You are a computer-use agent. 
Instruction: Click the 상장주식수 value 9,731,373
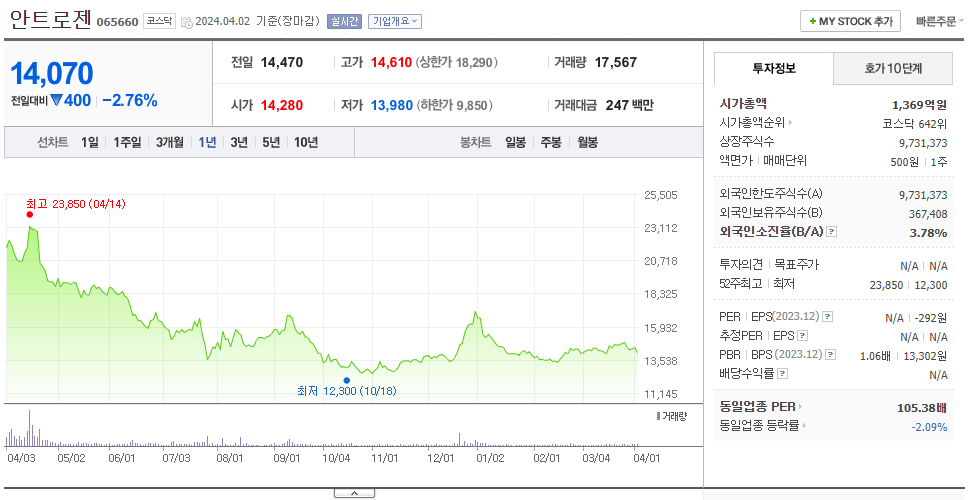[x=923, y=143]
